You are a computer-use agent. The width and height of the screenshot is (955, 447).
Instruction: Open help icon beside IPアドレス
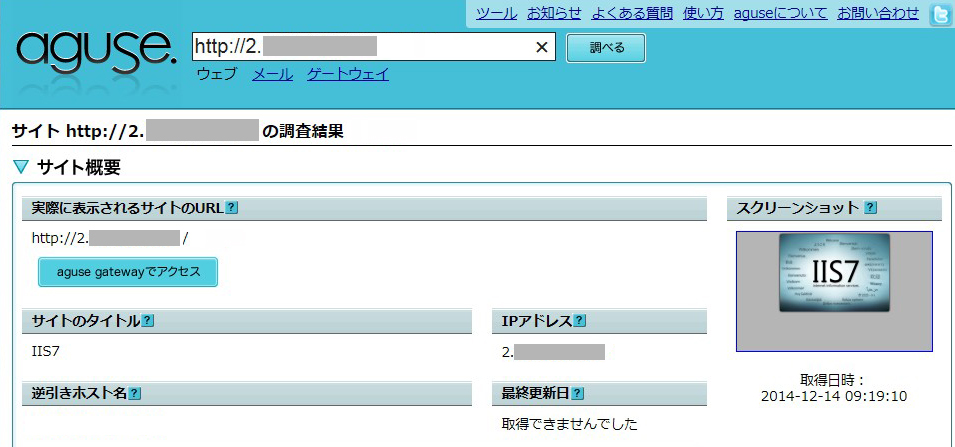tap(579, 321)
